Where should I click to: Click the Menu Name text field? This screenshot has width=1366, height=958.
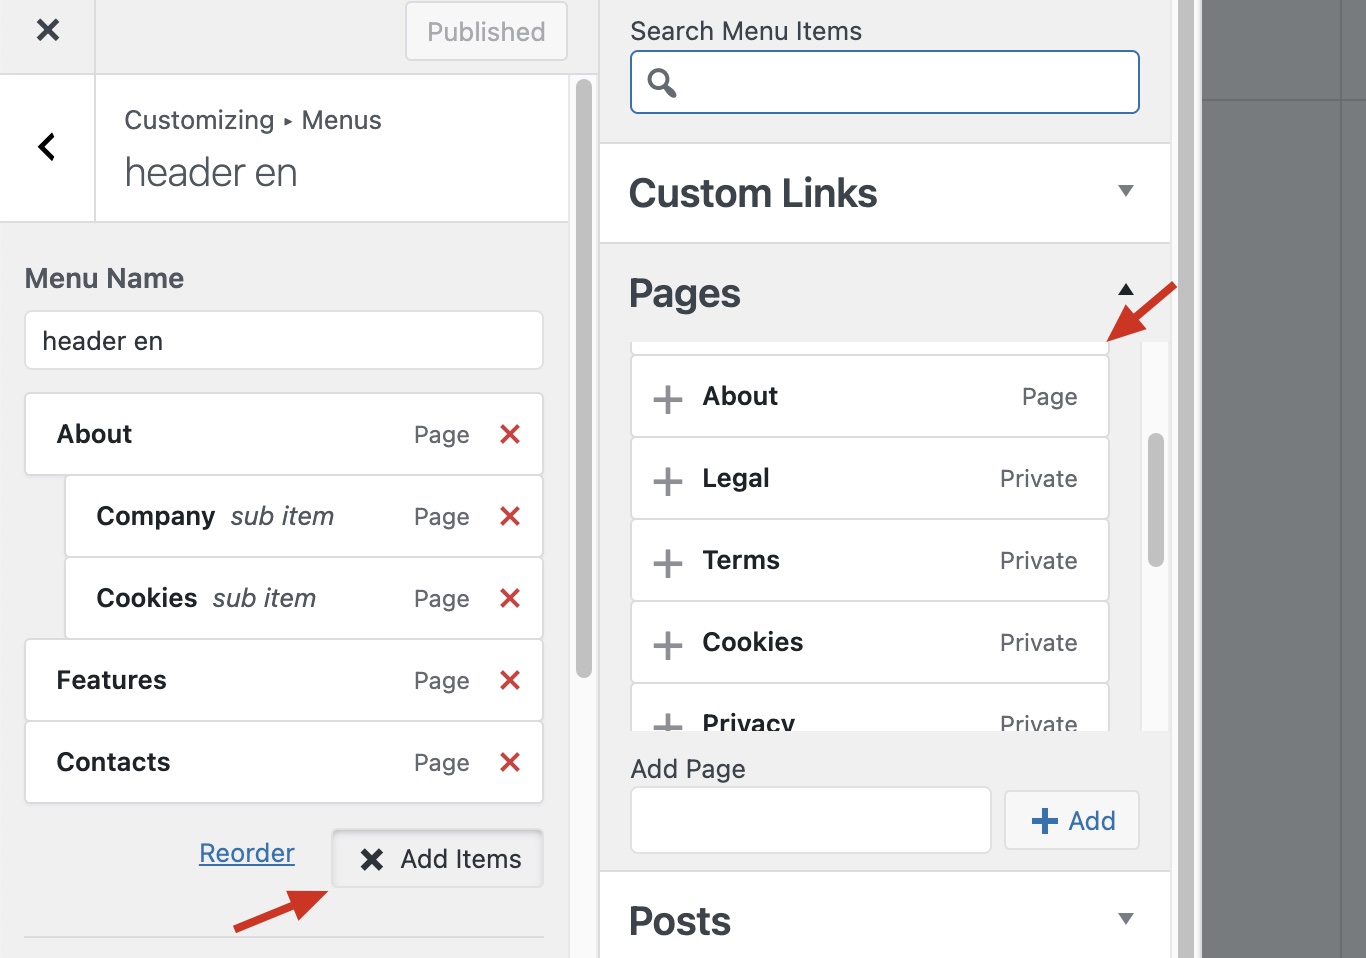[x=284, y=341]
